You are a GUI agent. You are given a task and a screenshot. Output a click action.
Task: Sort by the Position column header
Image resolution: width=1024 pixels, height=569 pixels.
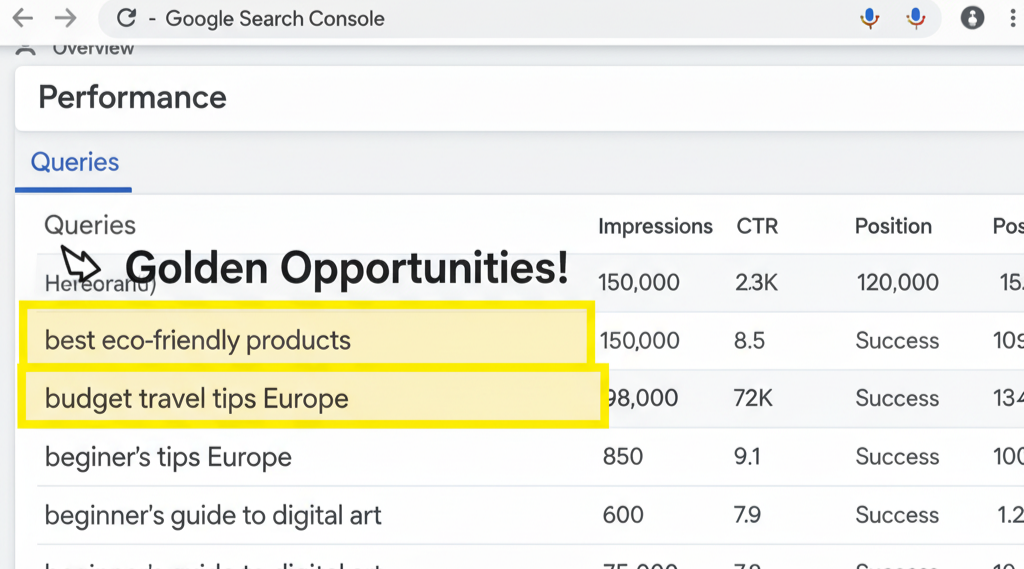pyautogui.click(x=893, y=226)
